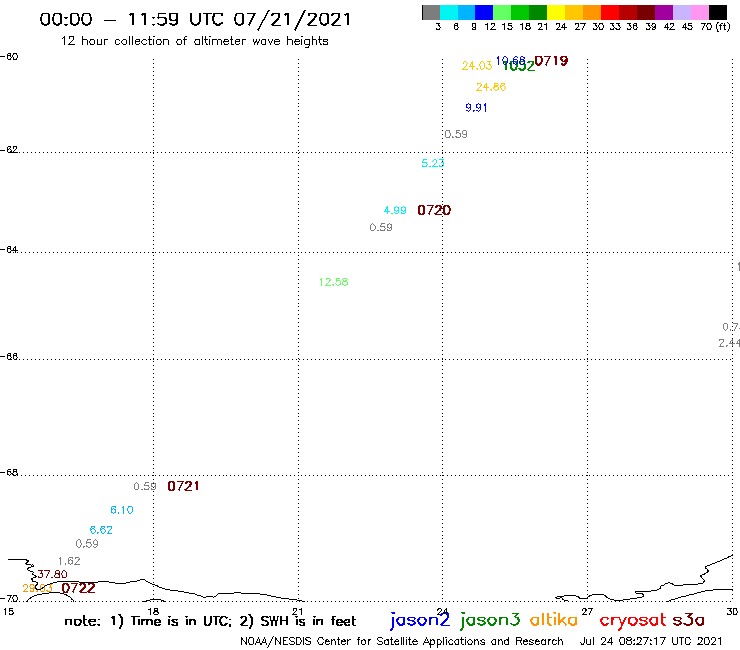
Task: Click the 24.03 wave height value
Action: (477, 66)
